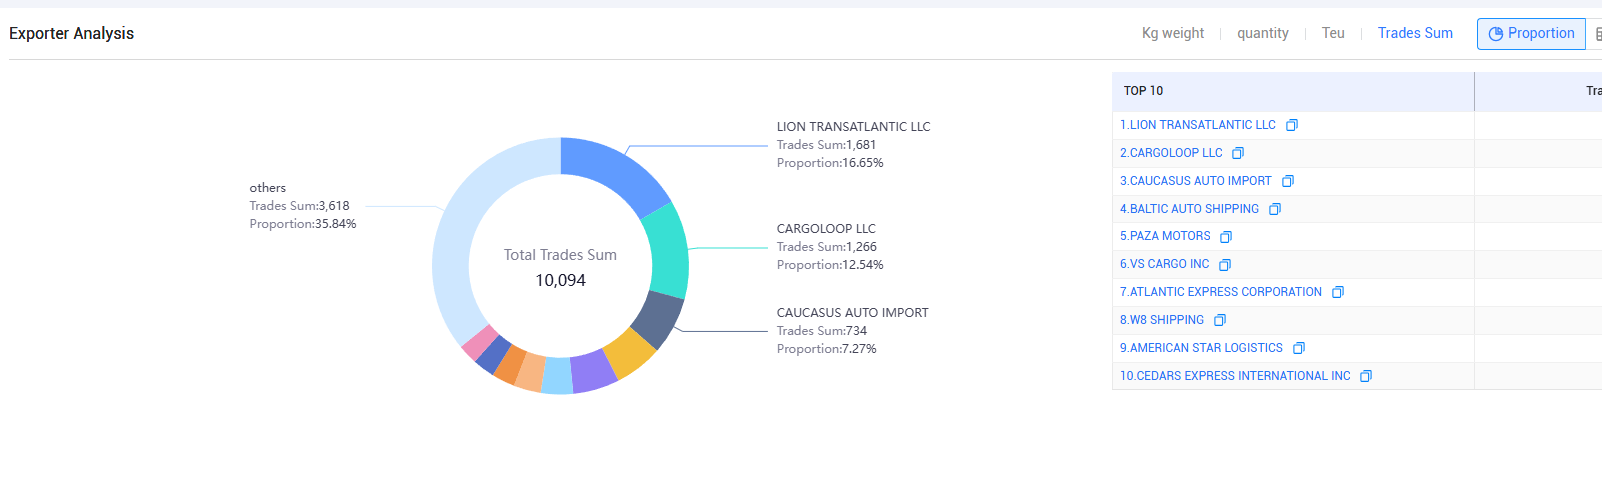Open 1.LION TRANSATLANTIC LLC link
Screen dimensions: 1602x479
1198,125
